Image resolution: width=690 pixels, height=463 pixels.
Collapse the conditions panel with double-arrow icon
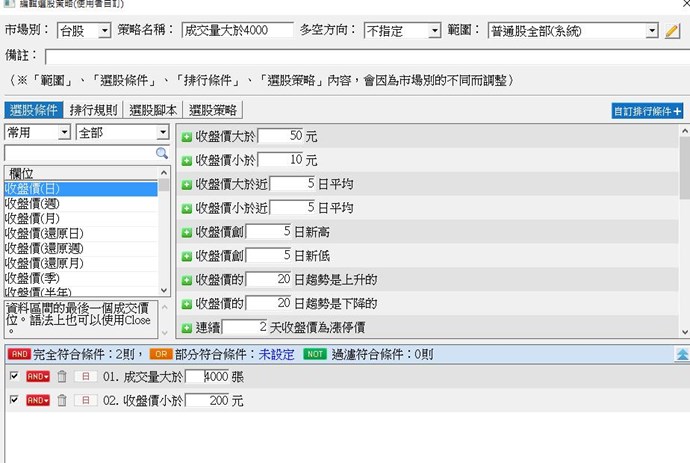point(682,354)
